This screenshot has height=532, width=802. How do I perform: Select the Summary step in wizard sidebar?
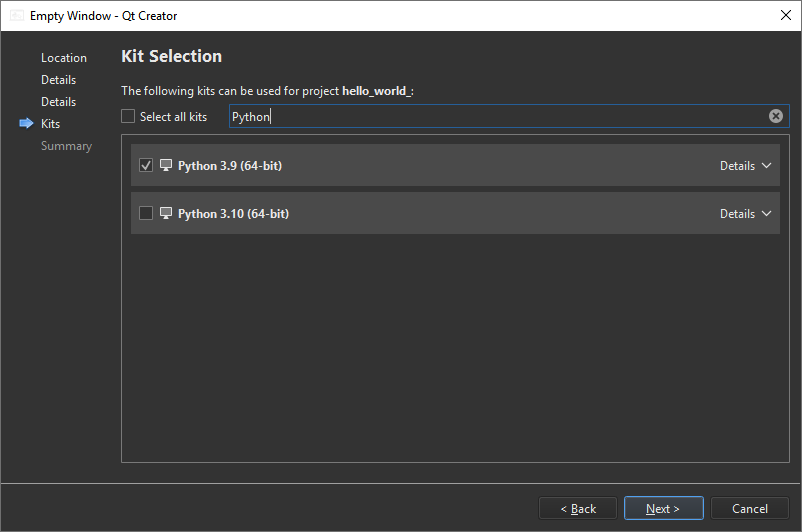[x=66, y=146]
